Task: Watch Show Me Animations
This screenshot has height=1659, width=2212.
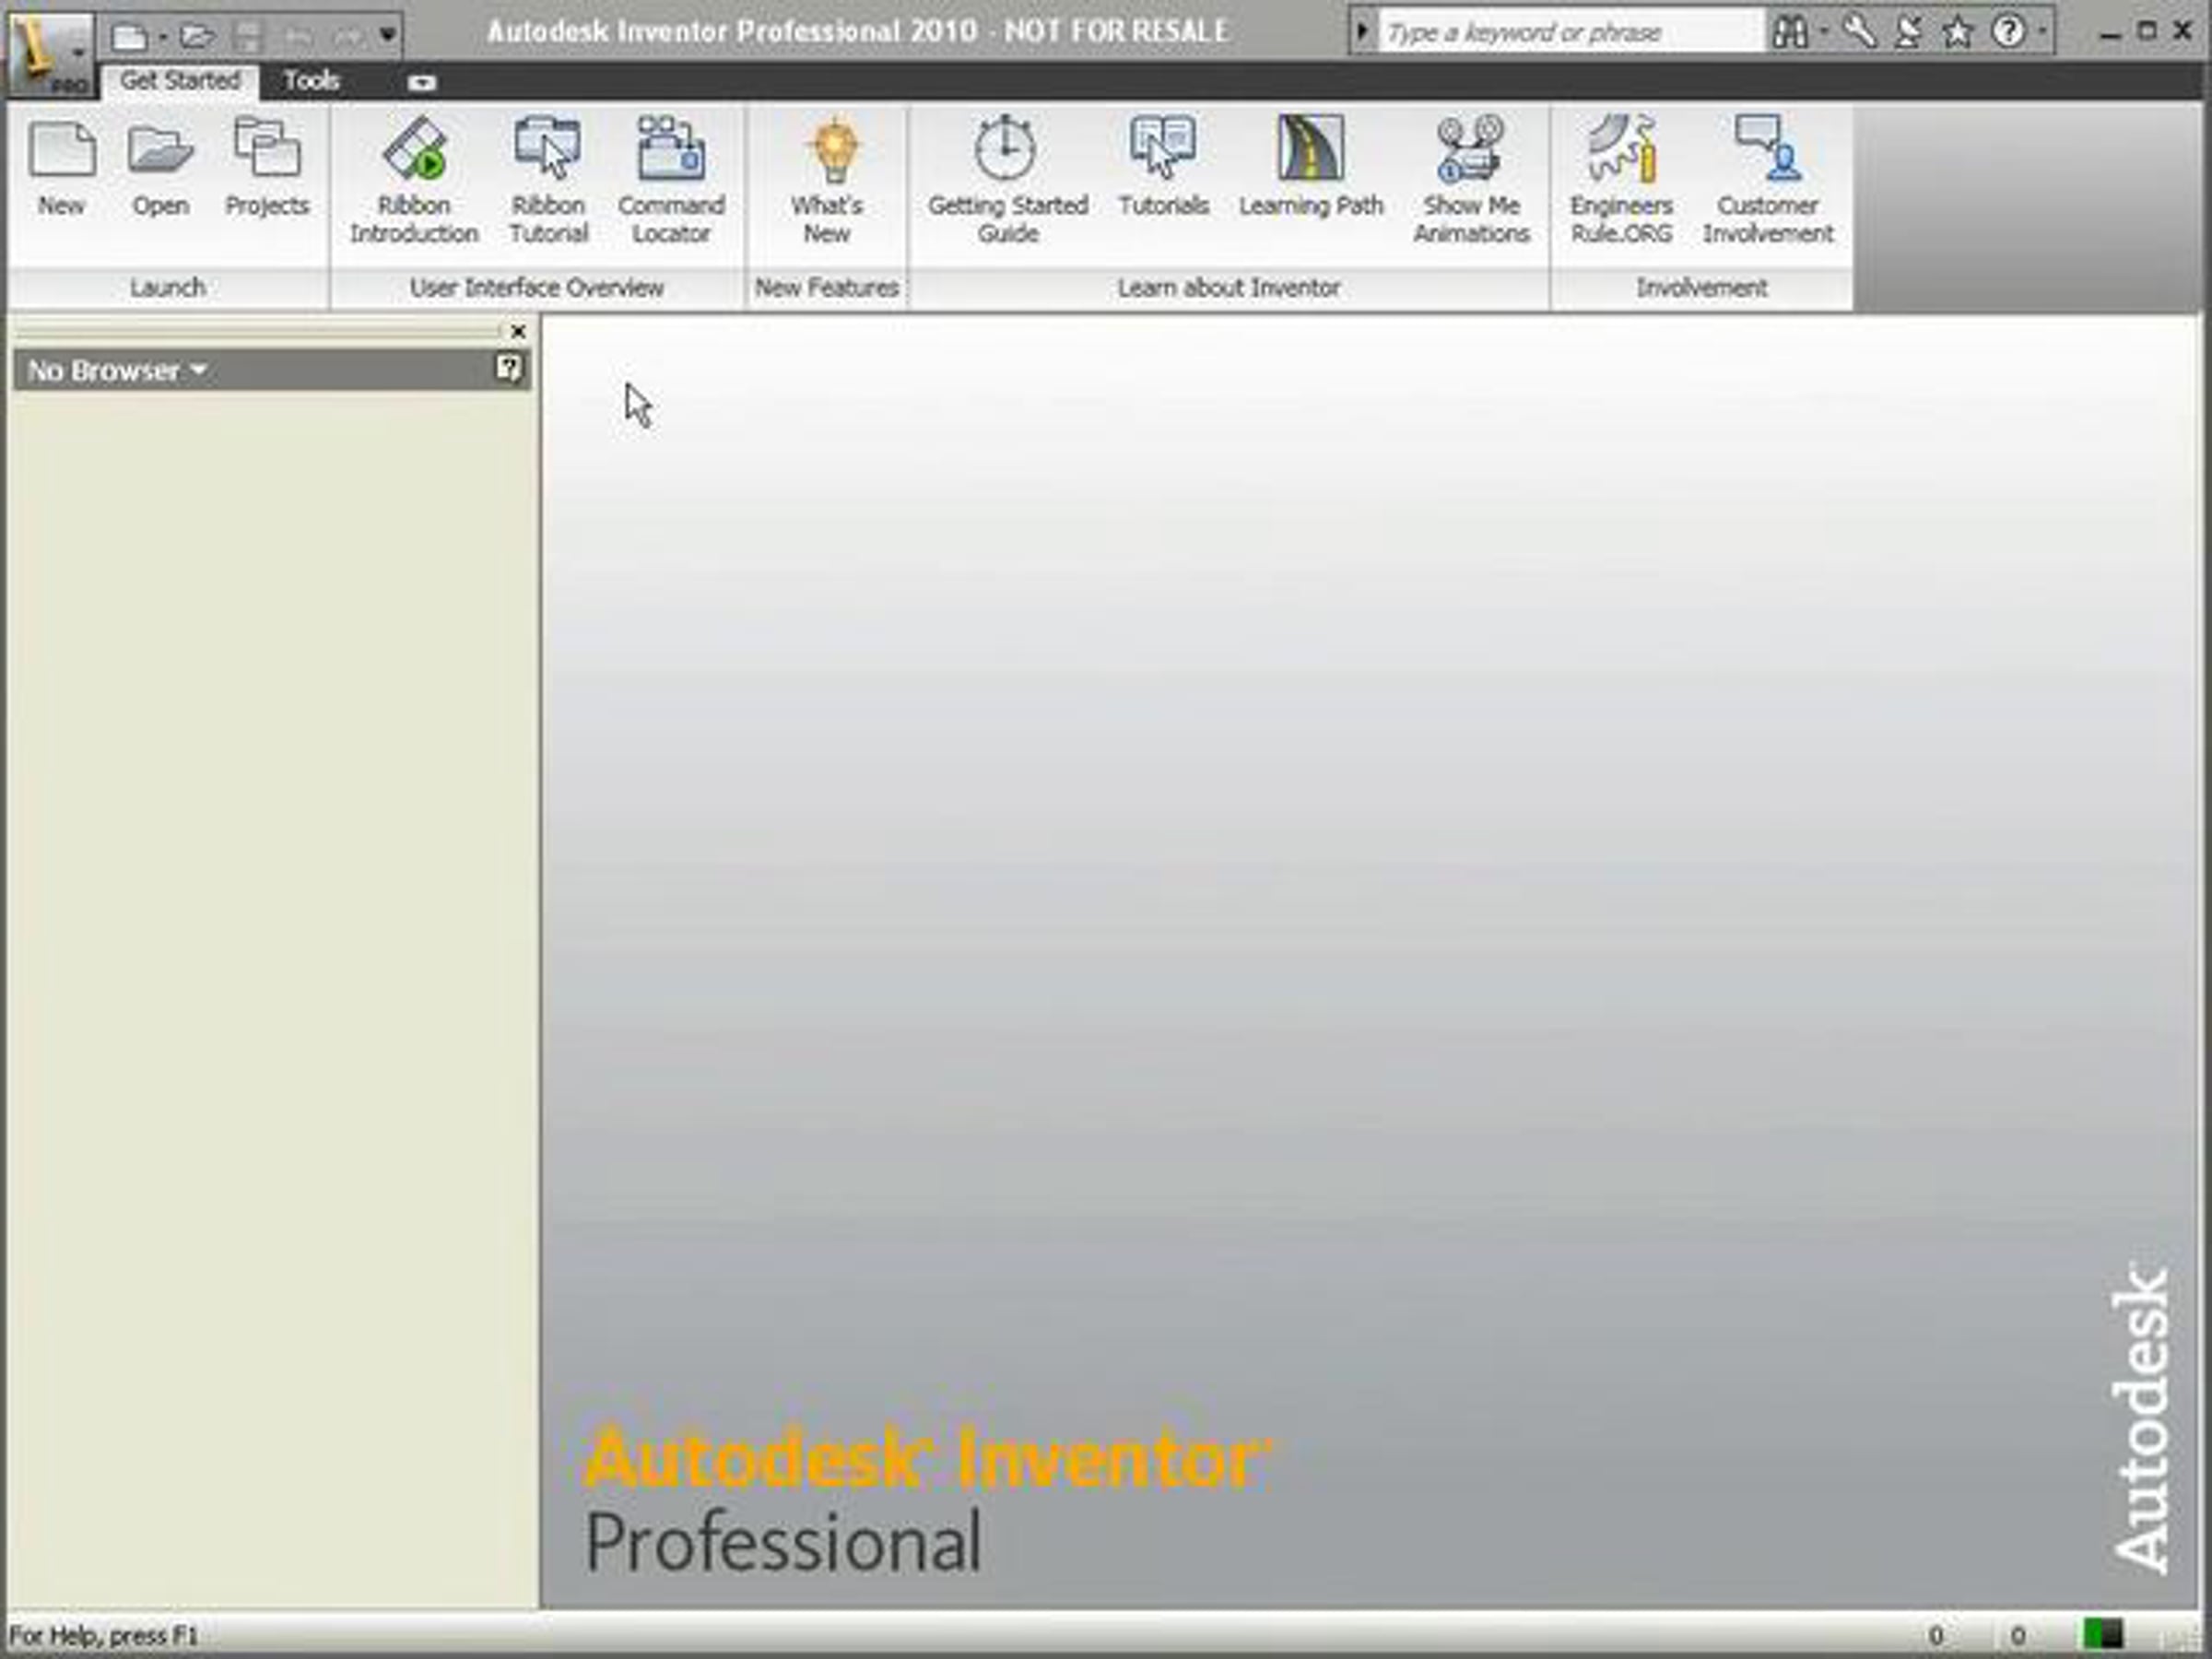Action: tap(1471, 180)
